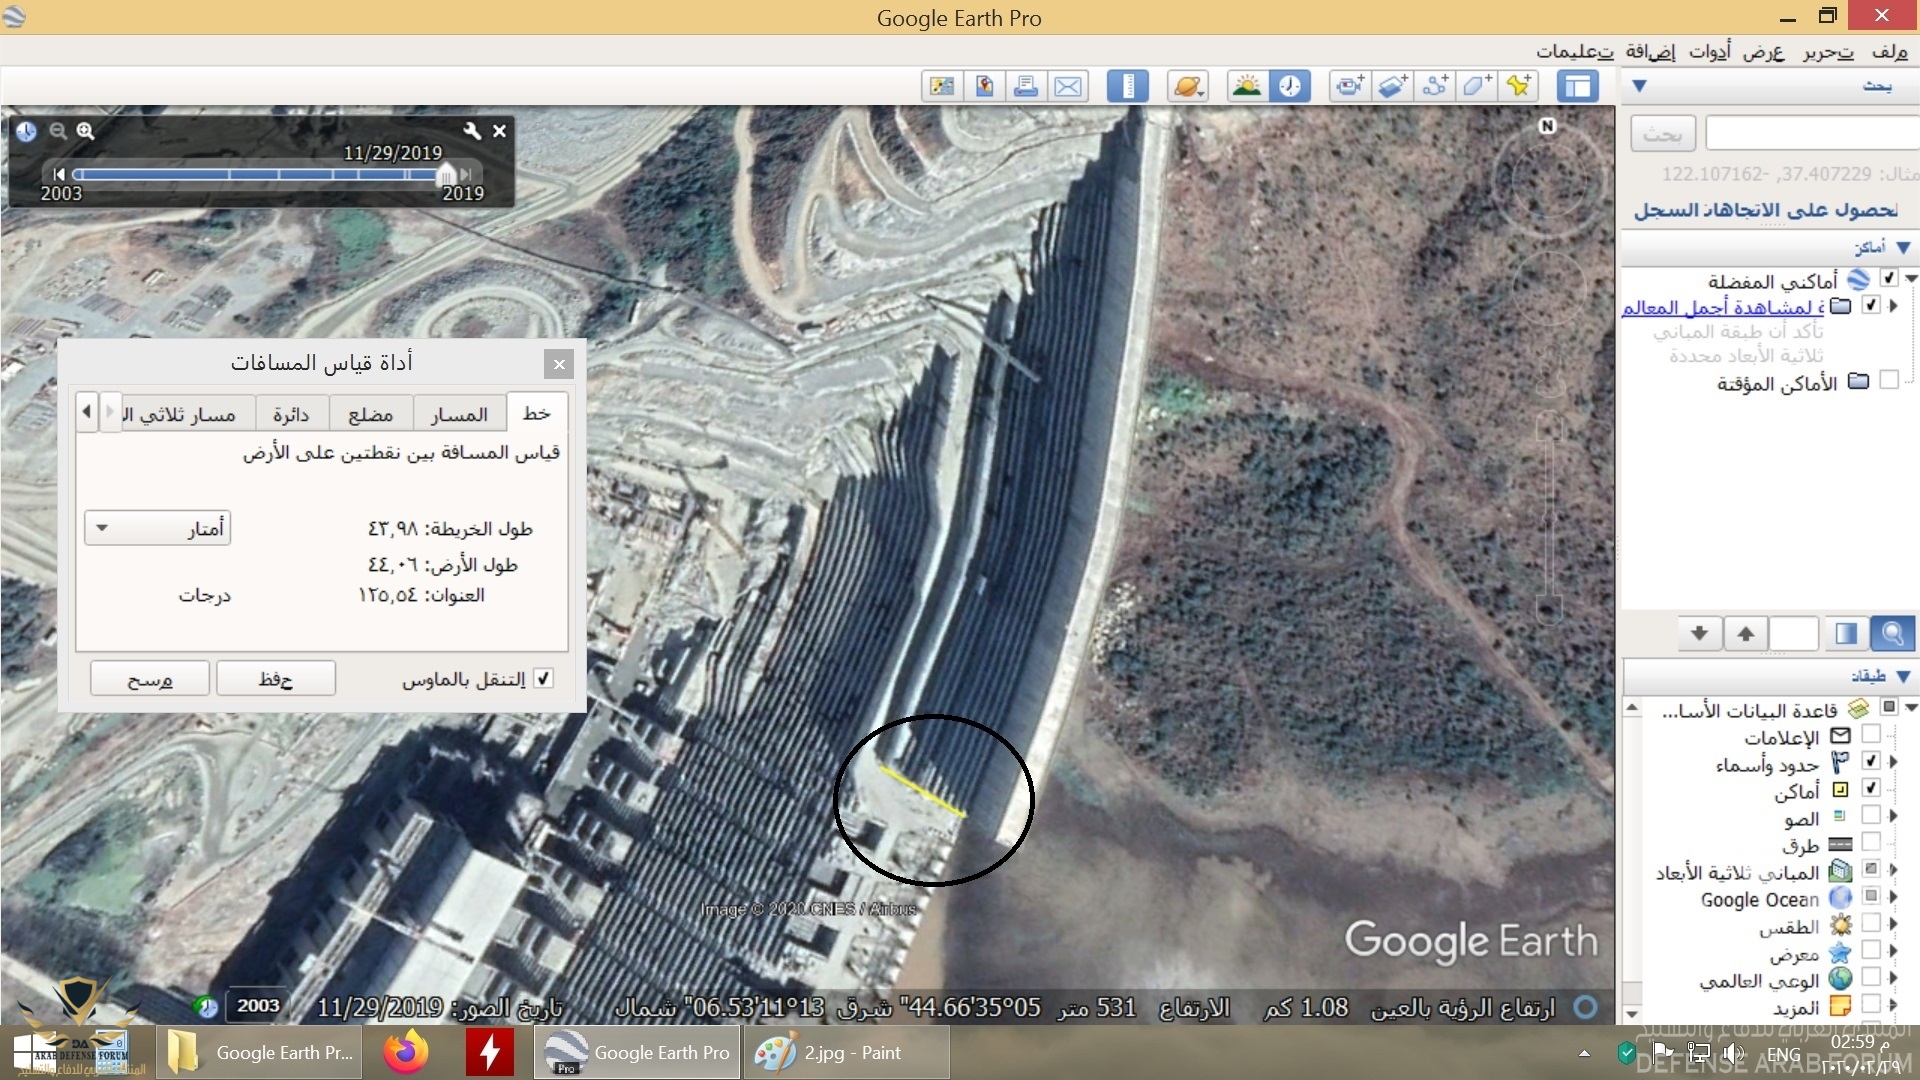Image resolution: width=1920 pixels, height=1080 pixels.
Task: Open the units dropdown showing أمتار
Action: point(158,528)
